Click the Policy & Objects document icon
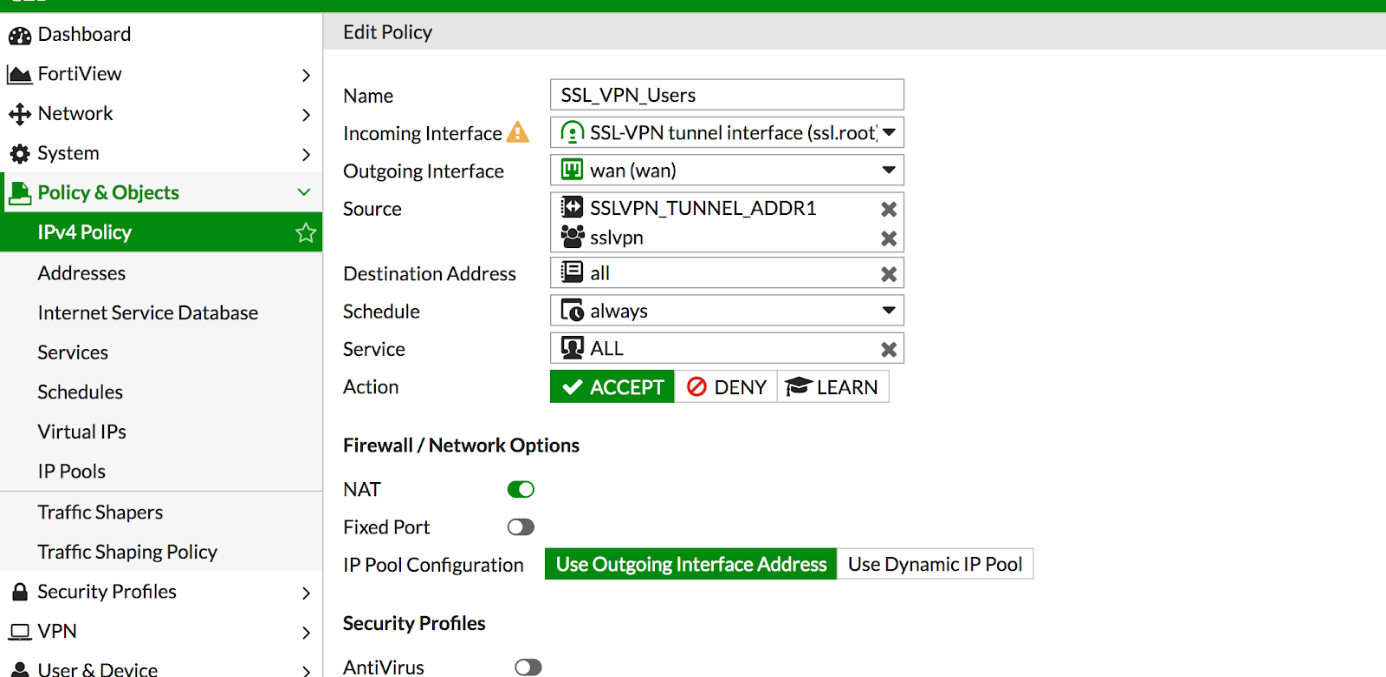The width and height of the screenshot is (1386, 677). [20, 193]
